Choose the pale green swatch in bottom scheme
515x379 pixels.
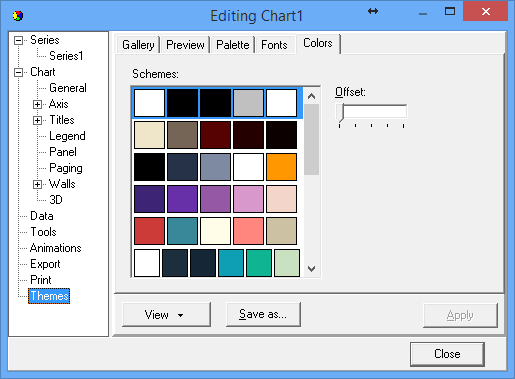(x=287, y=263)
